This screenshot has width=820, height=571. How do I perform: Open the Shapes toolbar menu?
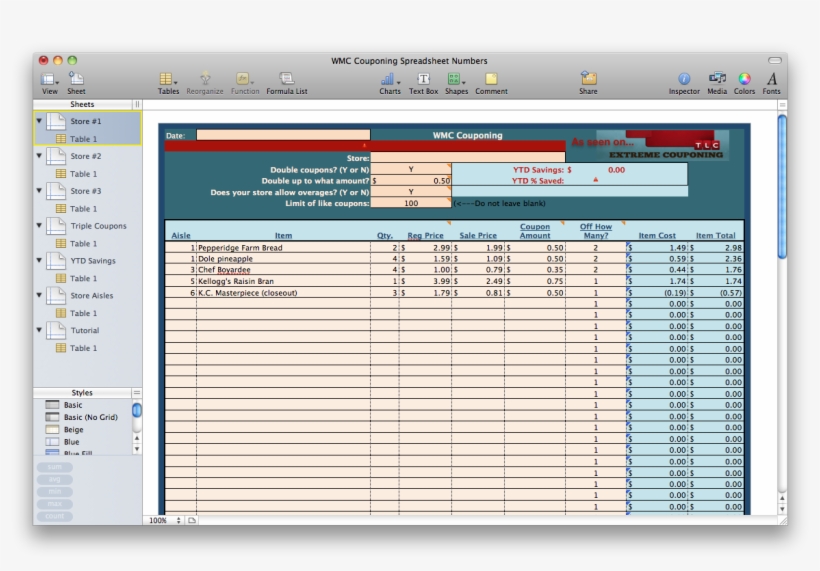click(x=456, y=83)
